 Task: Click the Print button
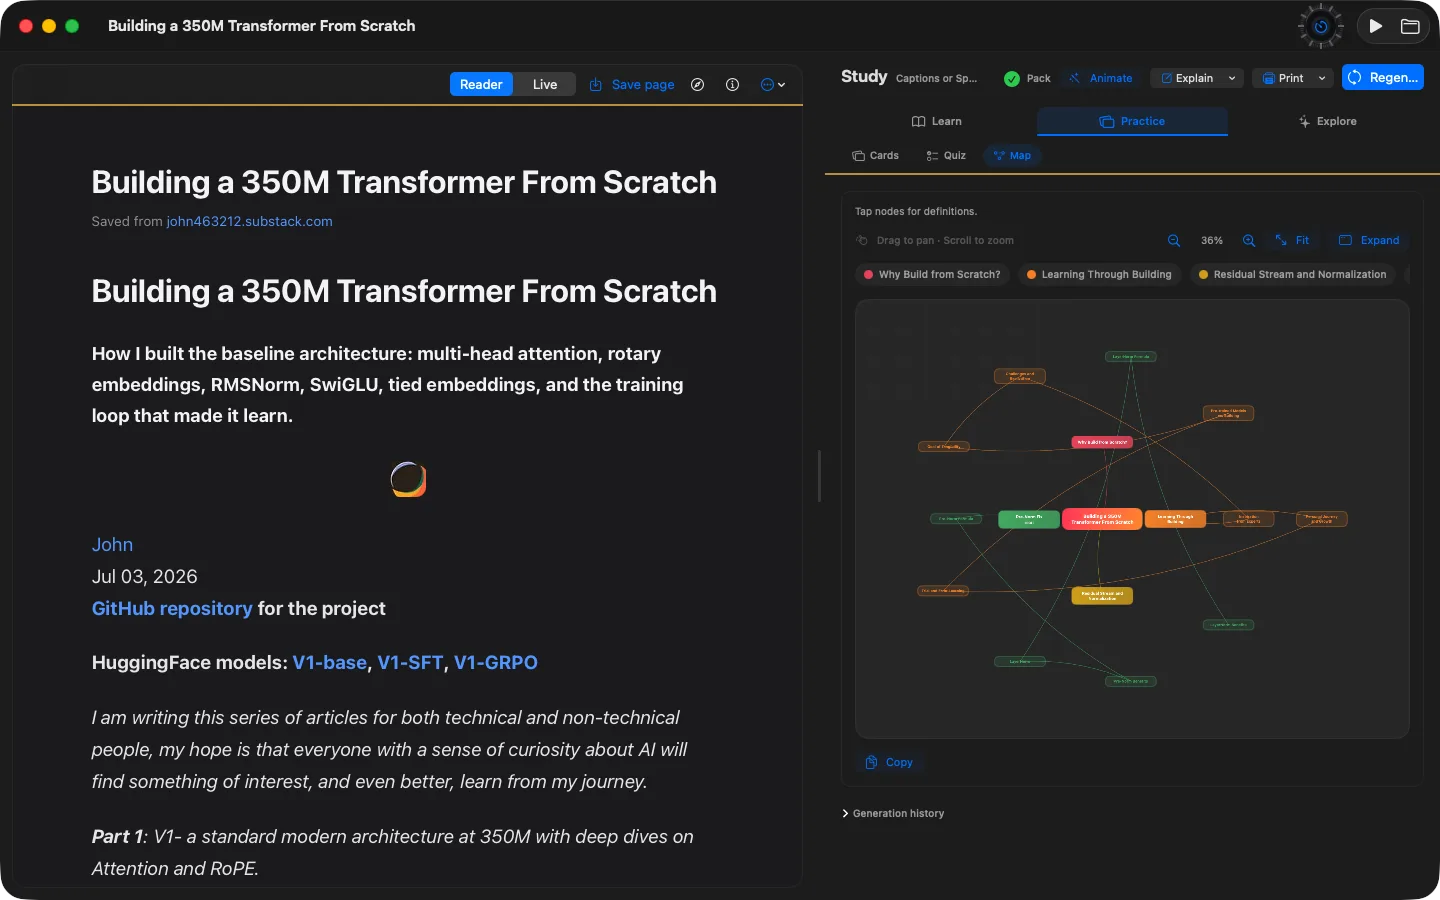click(1283, 79)
